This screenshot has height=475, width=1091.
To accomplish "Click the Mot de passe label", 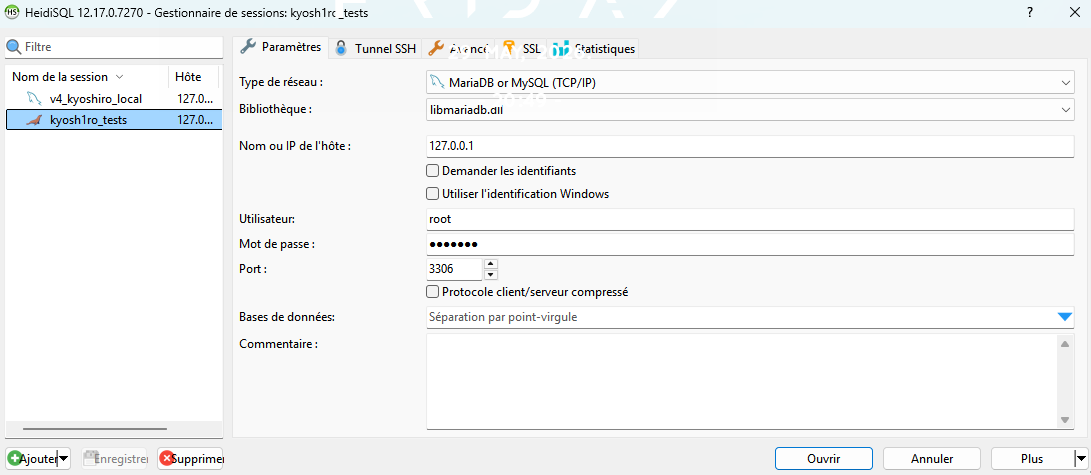I will tap(277, 243).
